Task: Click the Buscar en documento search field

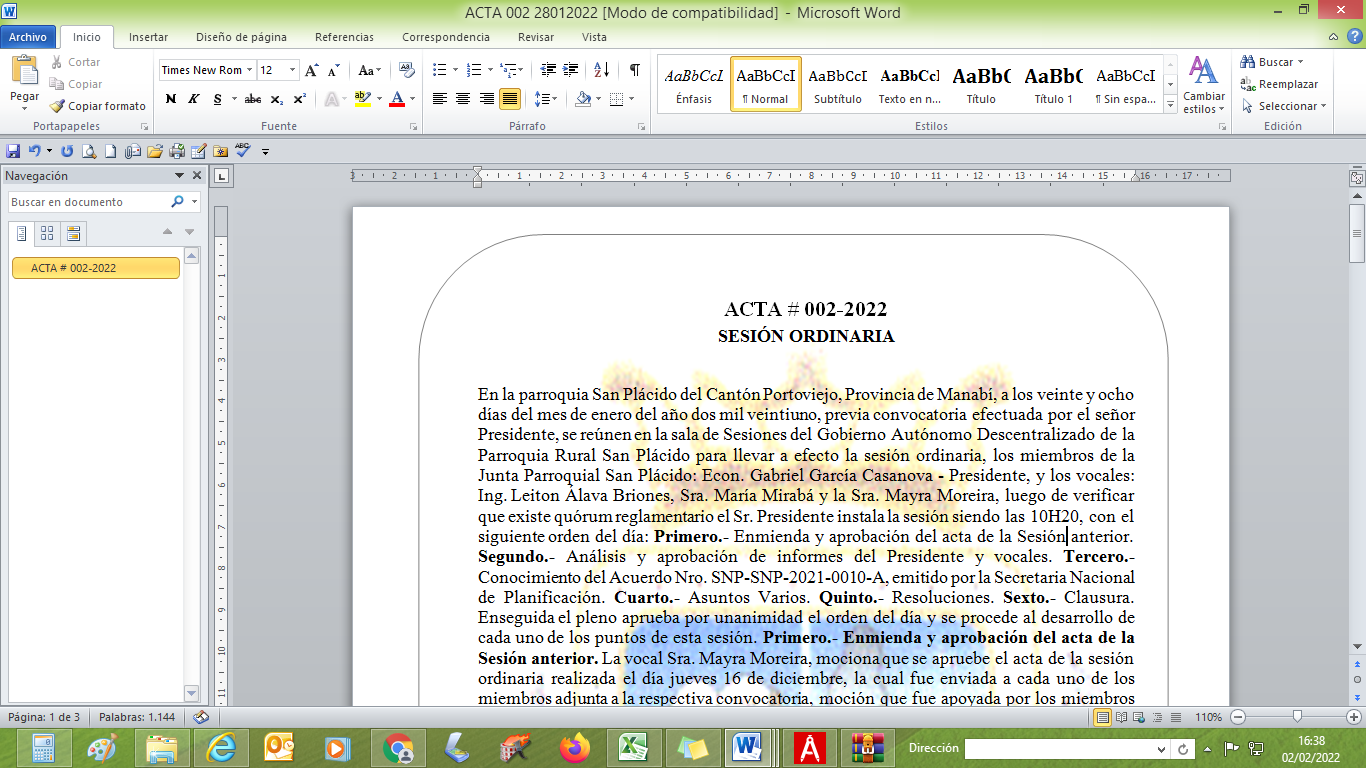Action: 88,202
